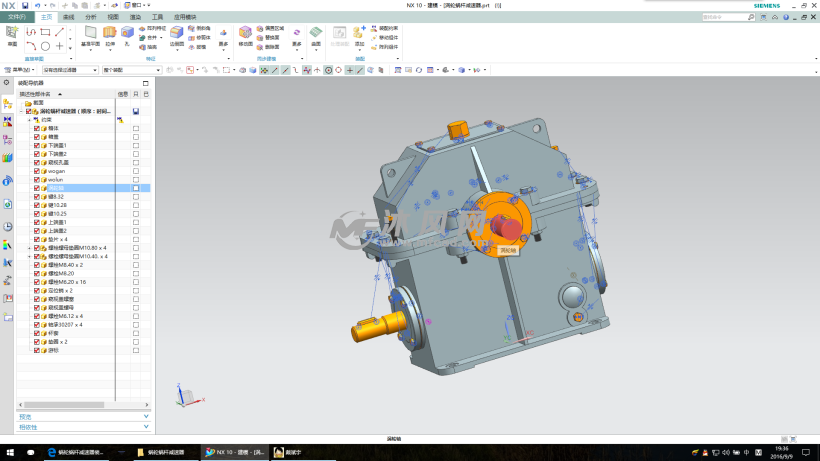Expand the 螺栓螺母垫圈M10.40 x 4 node
The height and width of the screenshot is (461, 820).
click(29, 257)
